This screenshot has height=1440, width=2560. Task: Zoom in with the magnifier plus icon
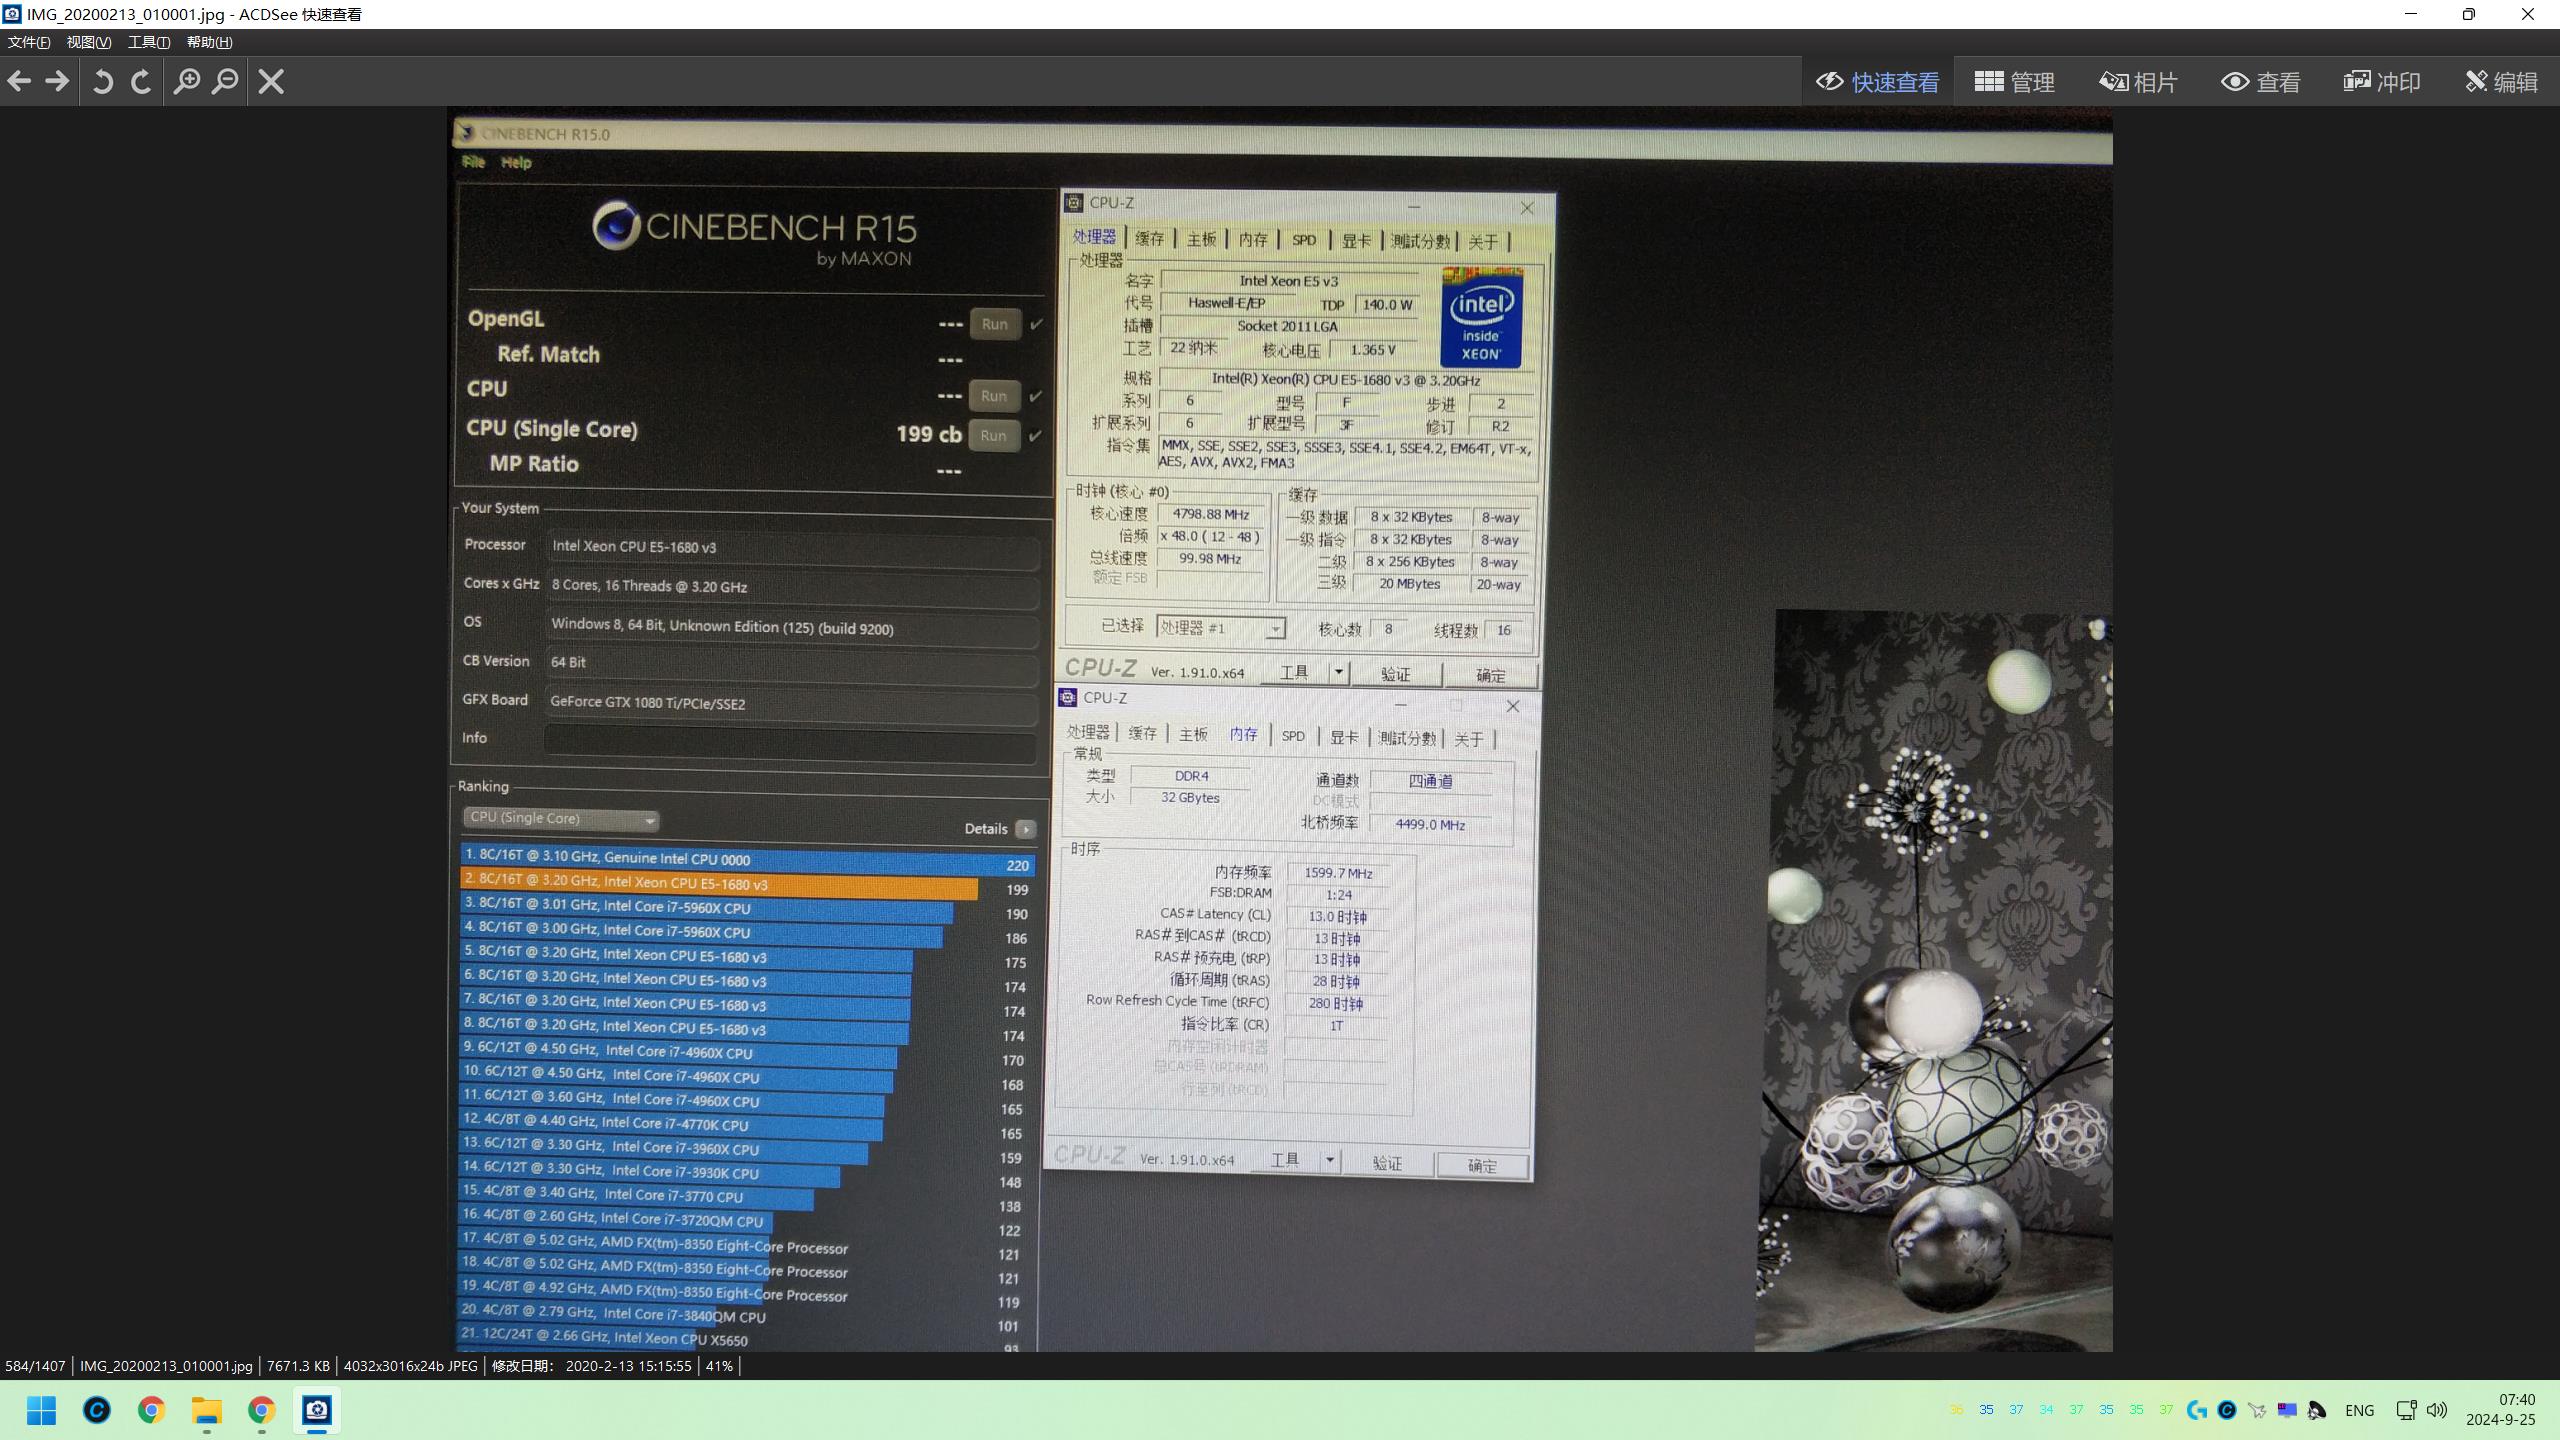[187, 81]
